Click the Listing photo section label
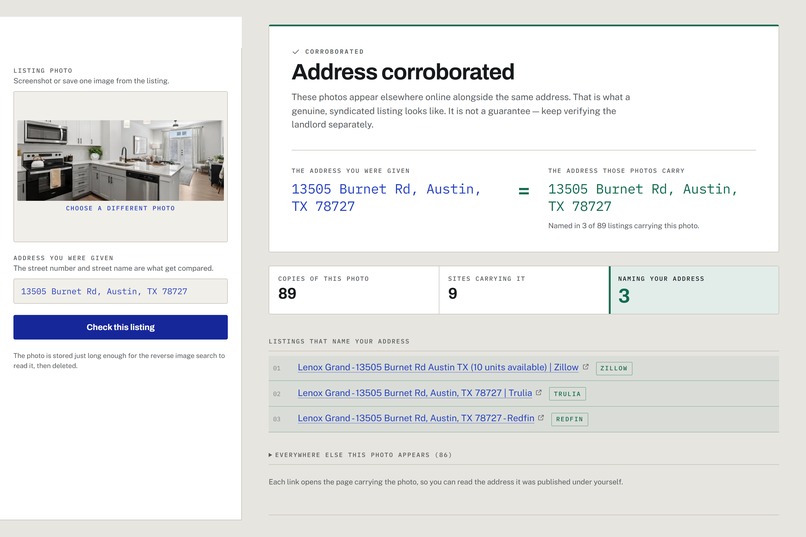806x537 pixels. click(43, 70)
